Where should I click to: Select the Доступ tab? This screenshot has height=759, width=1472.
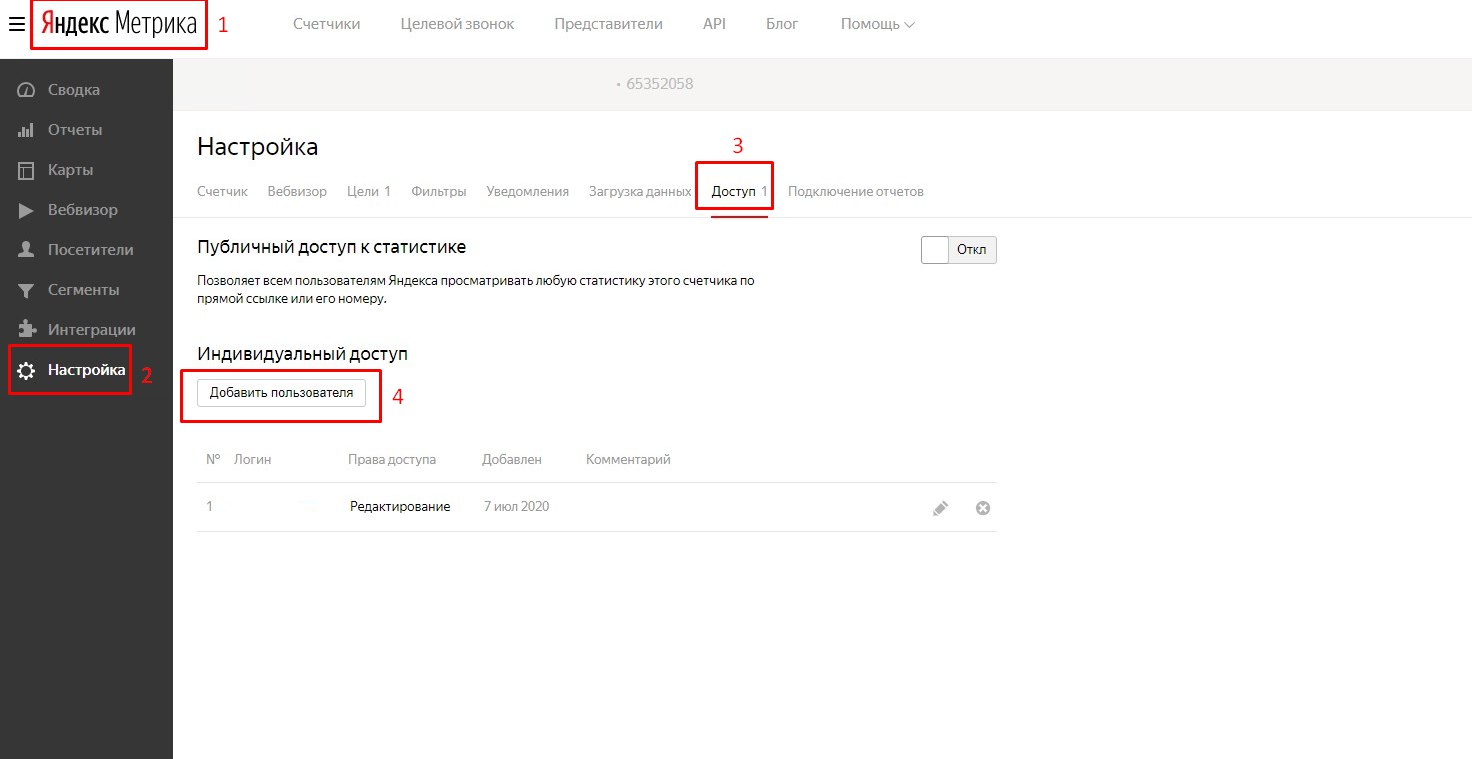pyautogui.click(x=739, y=191)
